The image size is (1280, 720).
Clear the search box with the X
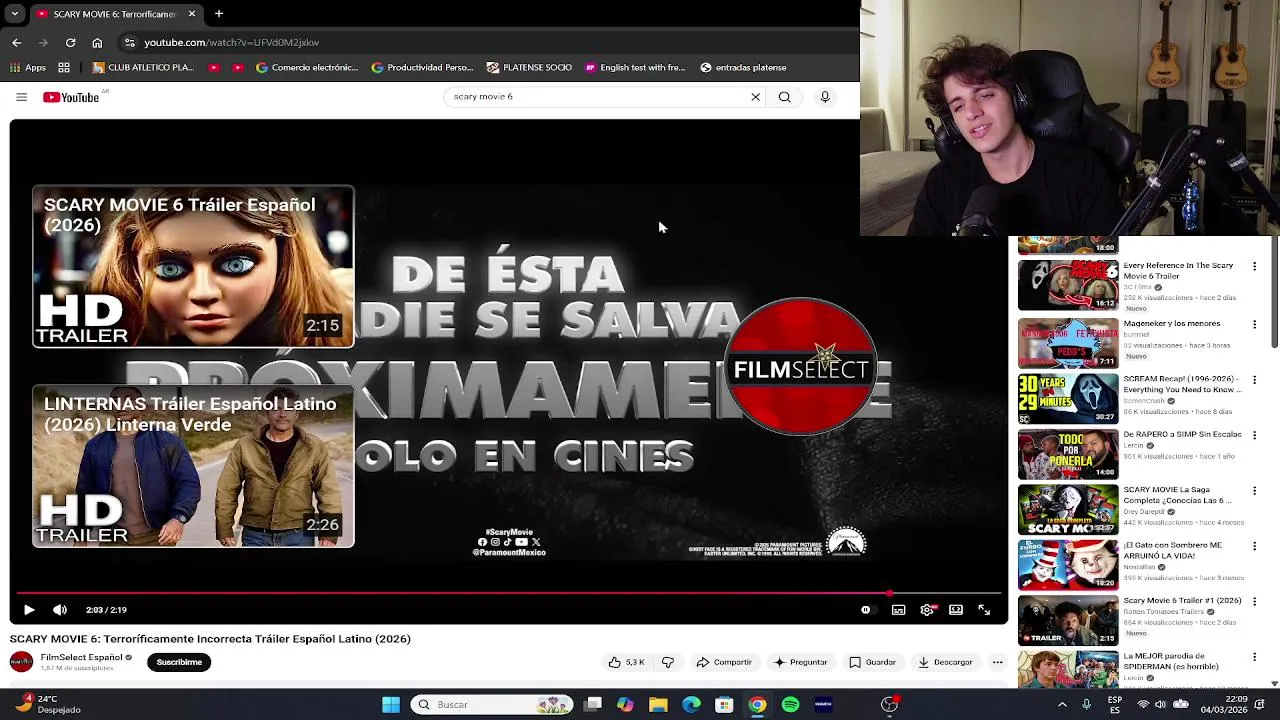[x=756, y=97]
